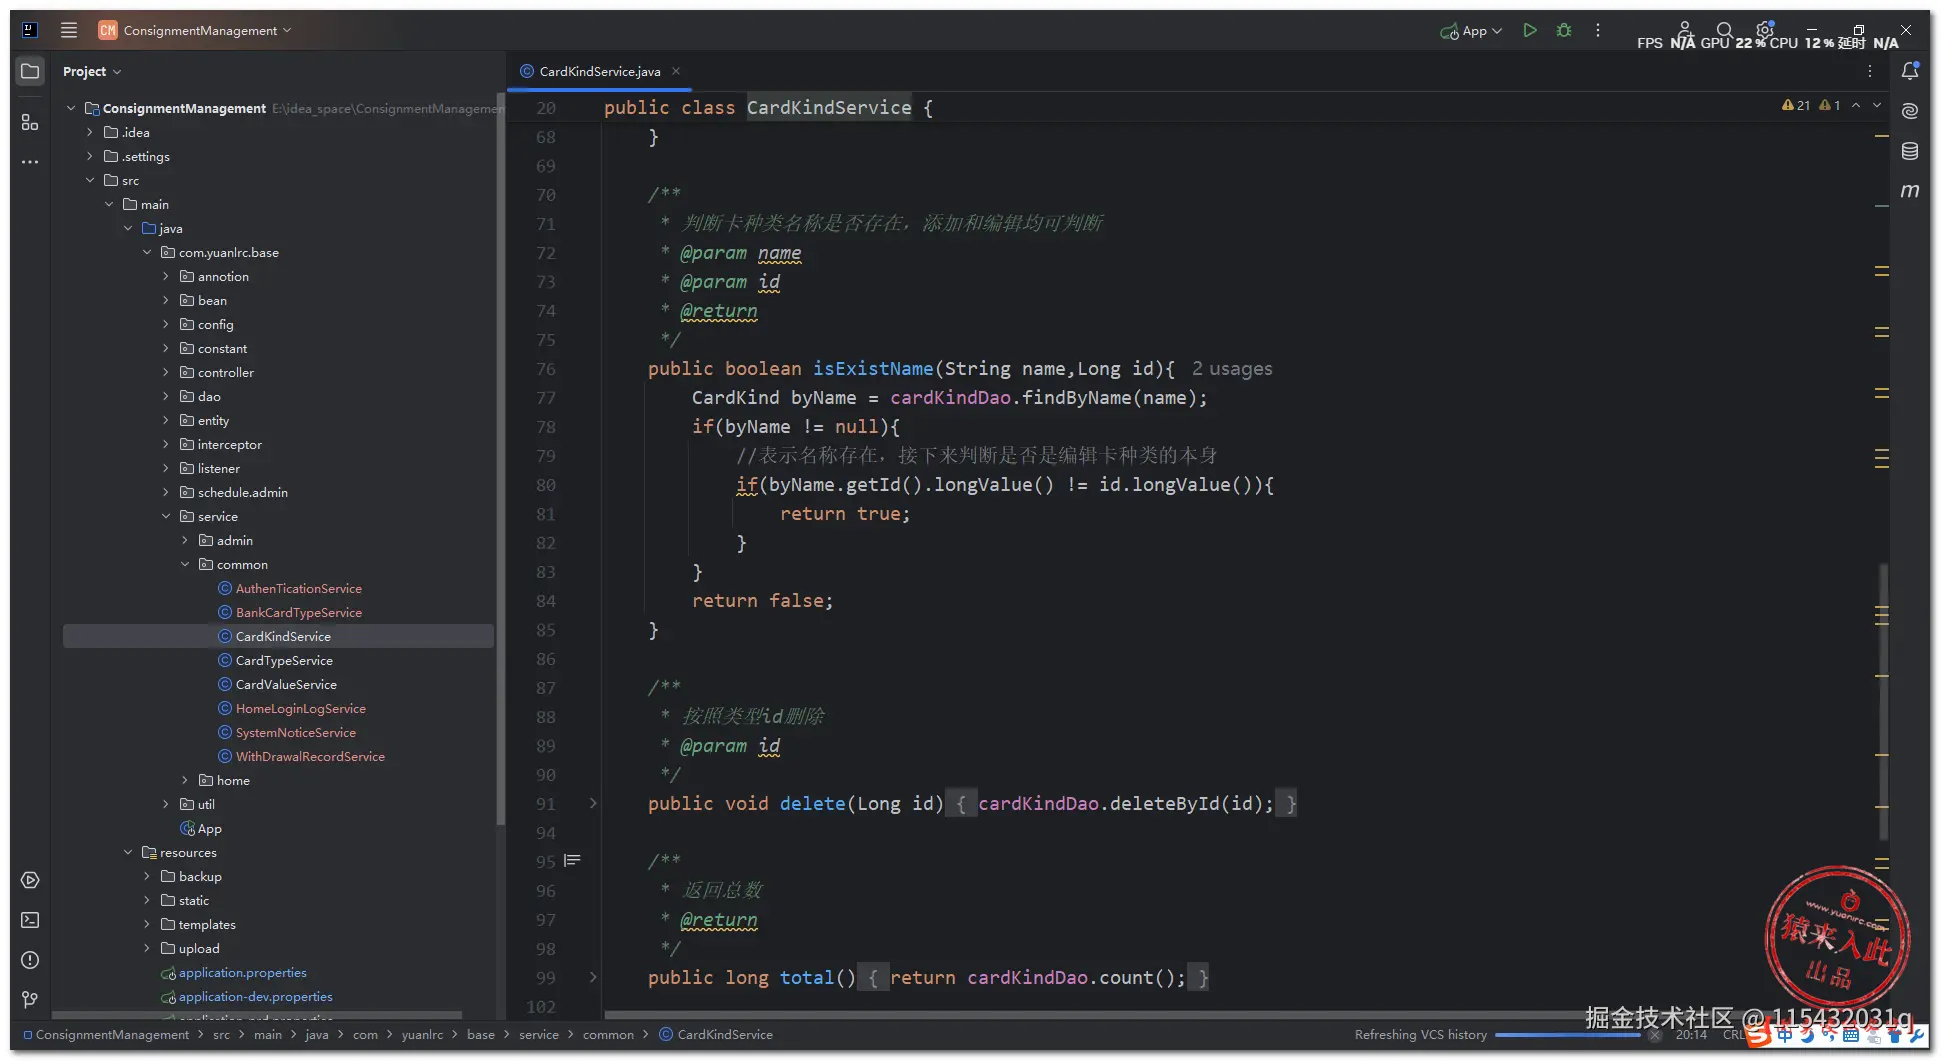The height and width of the screenshot is (1061, 1941).
Task: Open editor tab options menu
Action: (x=1870, y=71)
